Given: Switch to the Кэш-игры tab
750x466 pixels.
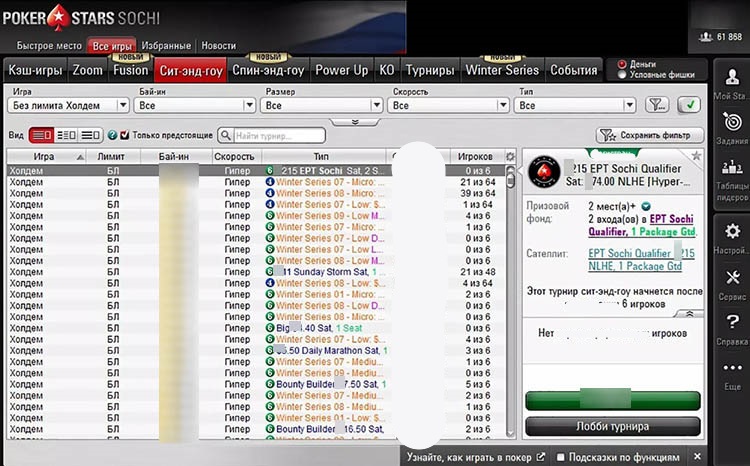Looking at the screenshot, I should coord(35,70).
